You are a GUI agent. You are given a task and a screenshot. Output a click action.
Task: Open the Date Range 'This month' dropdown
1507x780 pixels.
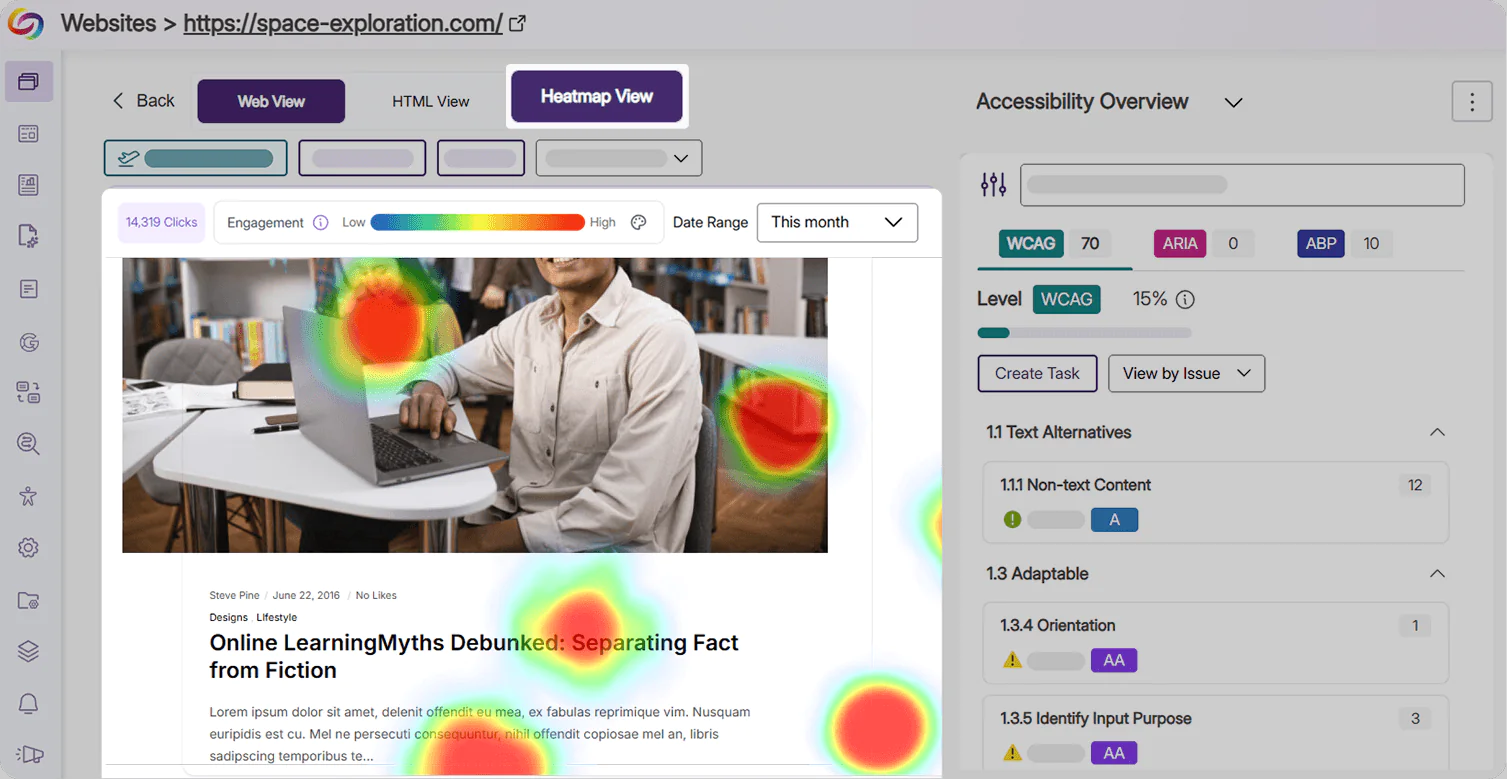click(837, 222)
